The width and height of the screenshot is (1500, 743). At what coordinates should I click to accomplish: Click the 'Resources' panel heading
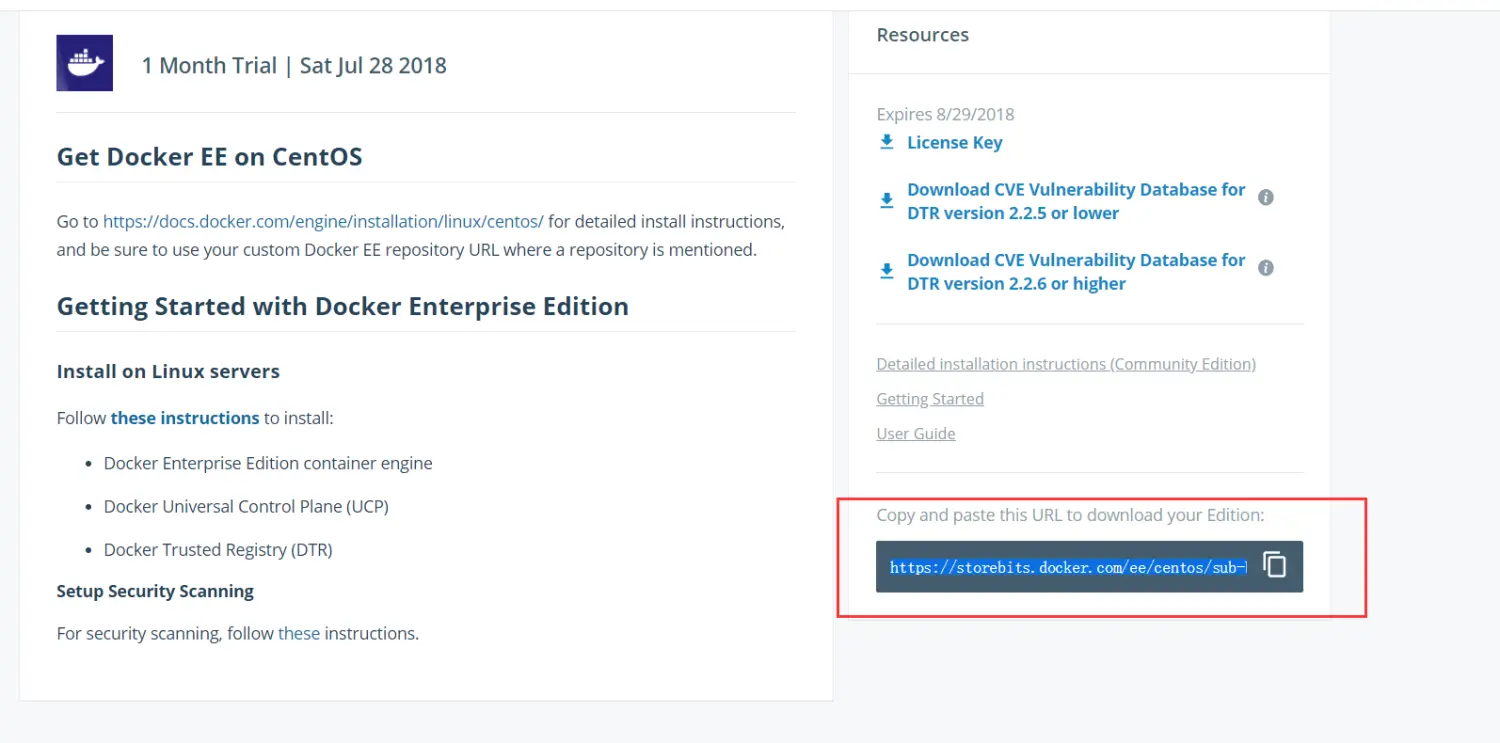[922, 35]
